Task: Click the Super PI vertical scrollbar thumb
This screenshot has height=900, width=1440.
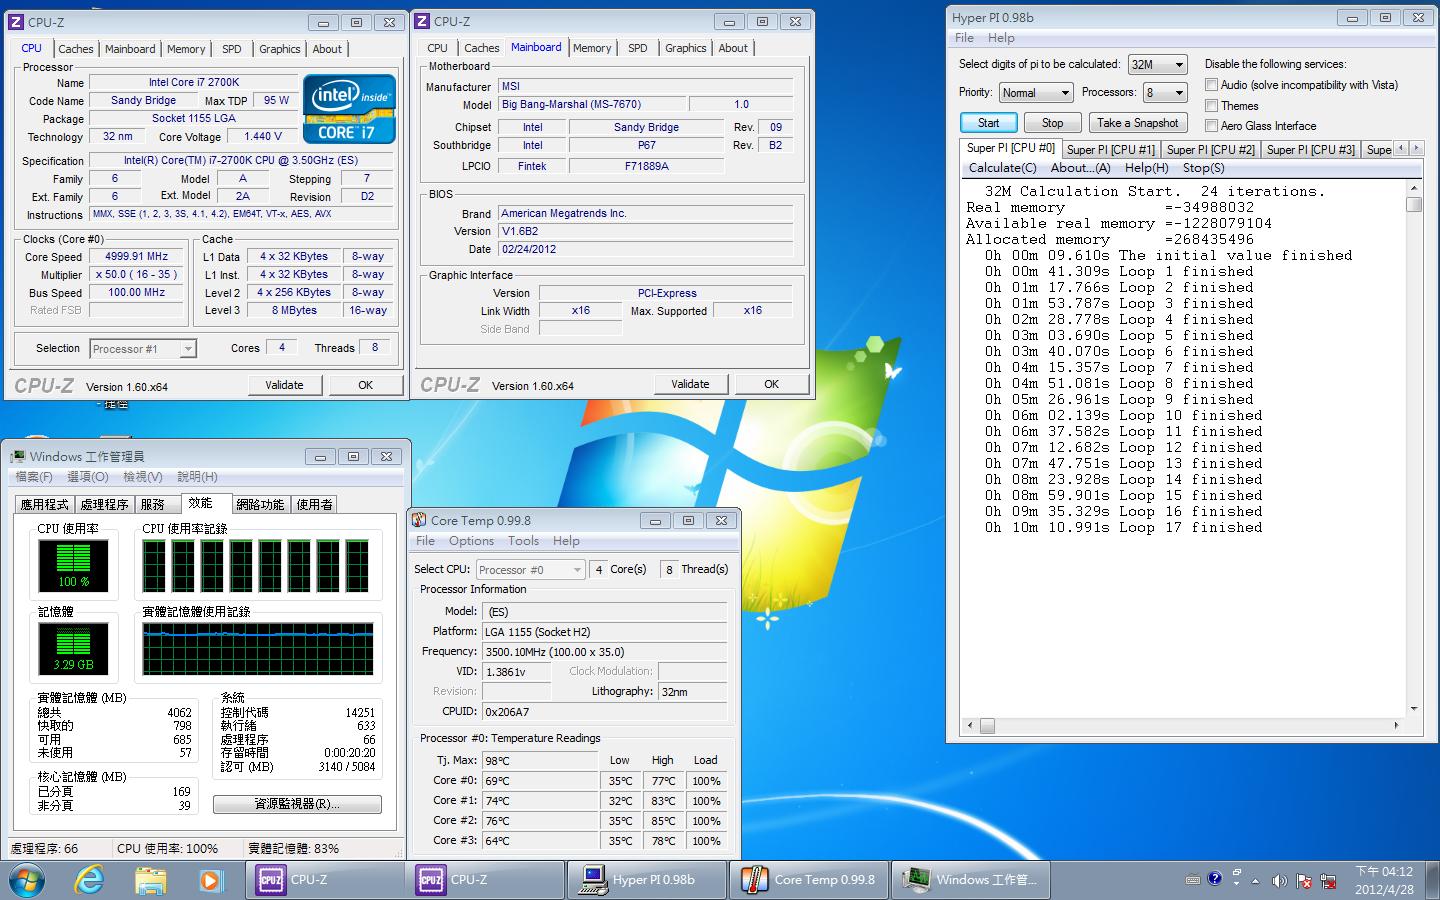Action: coord(1413,204)
